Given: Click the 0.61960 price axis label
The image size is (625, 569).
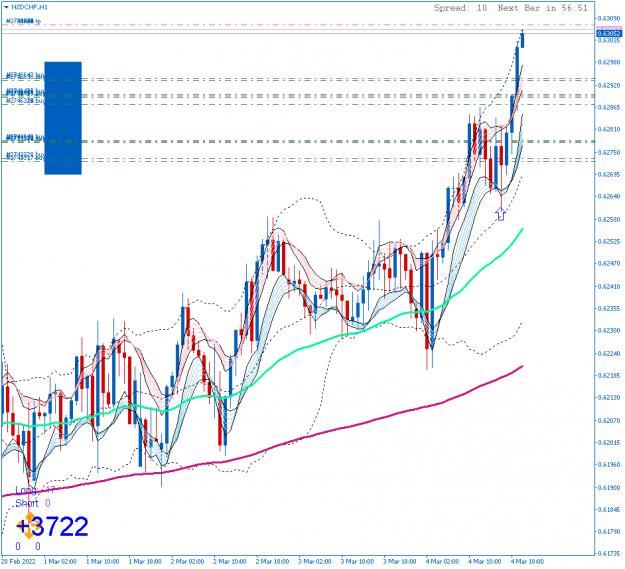Looking at the screenshot, I should 609,465.
